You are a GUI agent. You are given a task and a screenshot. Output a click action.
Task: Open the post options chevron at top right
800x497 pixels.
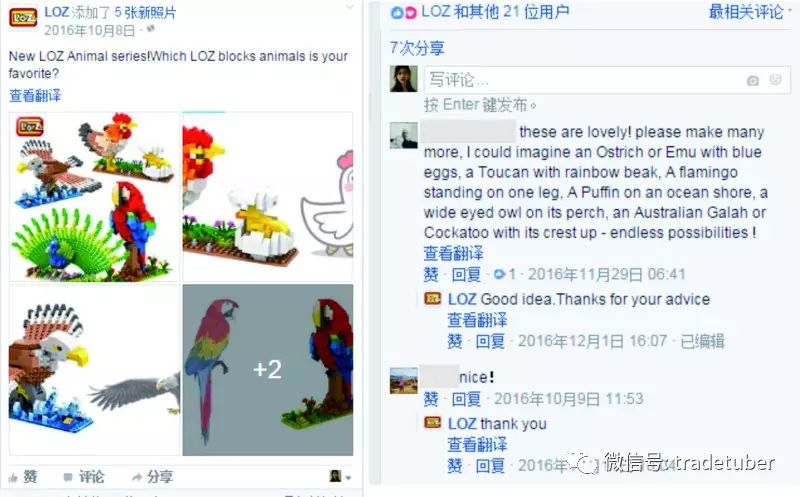350,7
